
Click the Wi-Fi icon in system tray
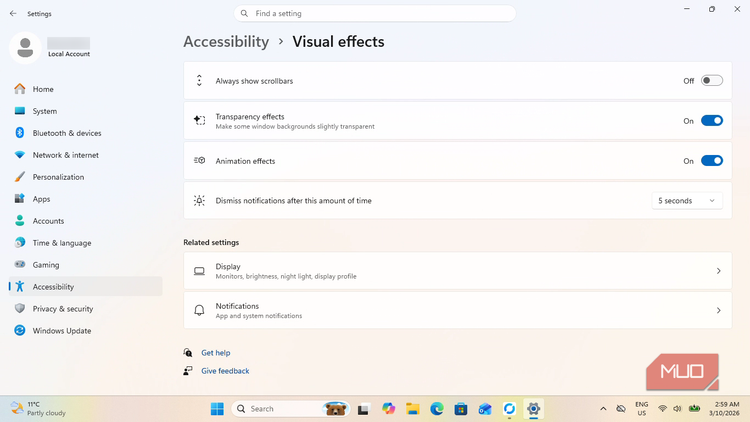tap(662, 409)
